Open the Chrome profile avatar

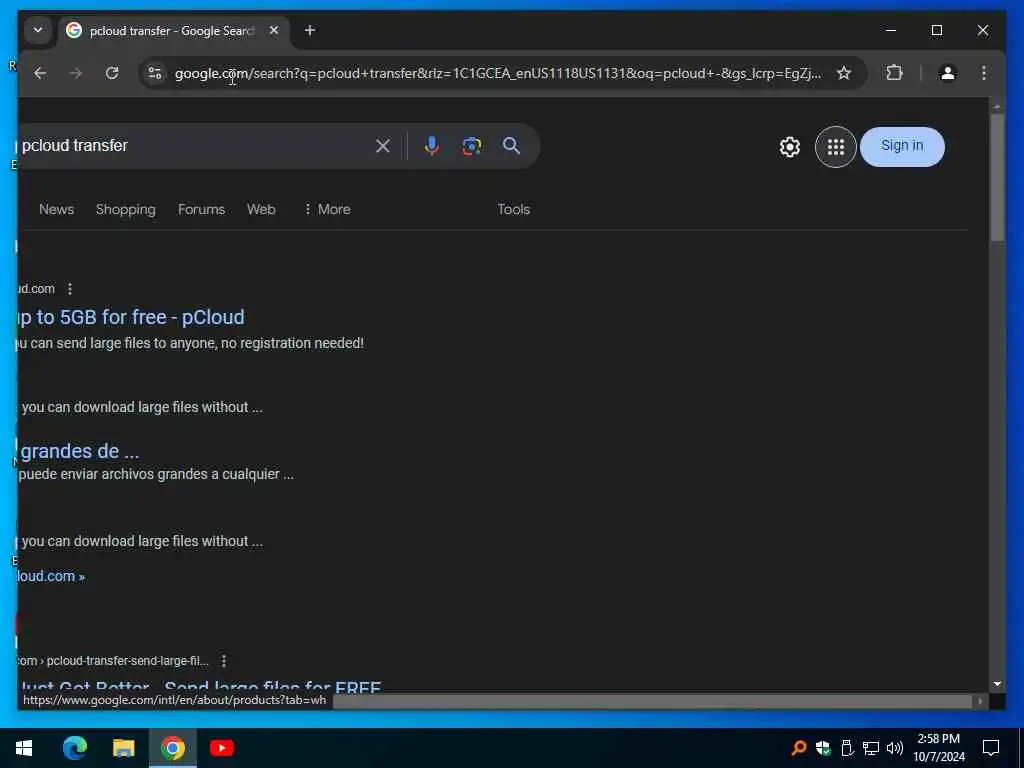coord(948,73)
